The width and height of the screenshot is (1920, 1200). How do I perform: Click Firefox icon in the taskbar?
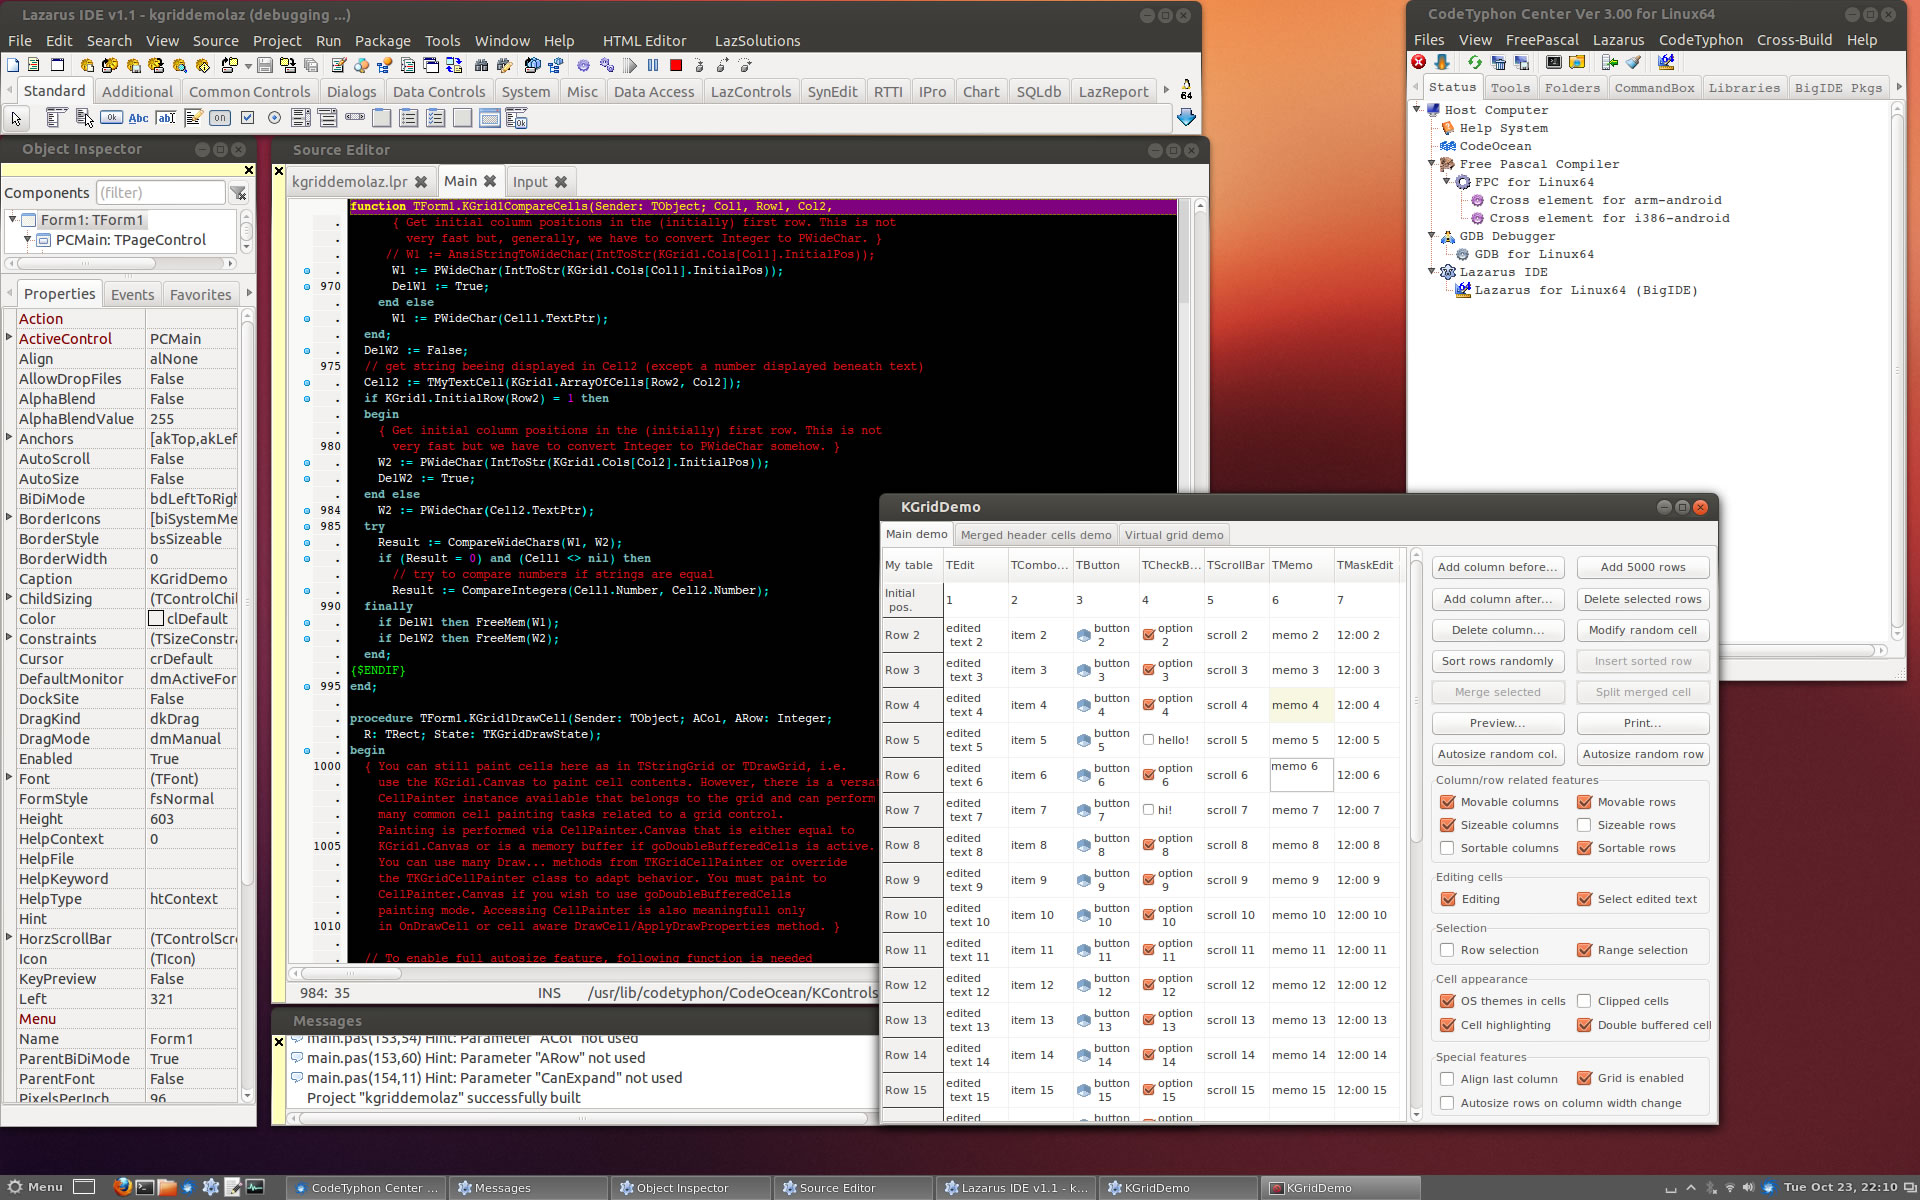tap(122, 1187)
